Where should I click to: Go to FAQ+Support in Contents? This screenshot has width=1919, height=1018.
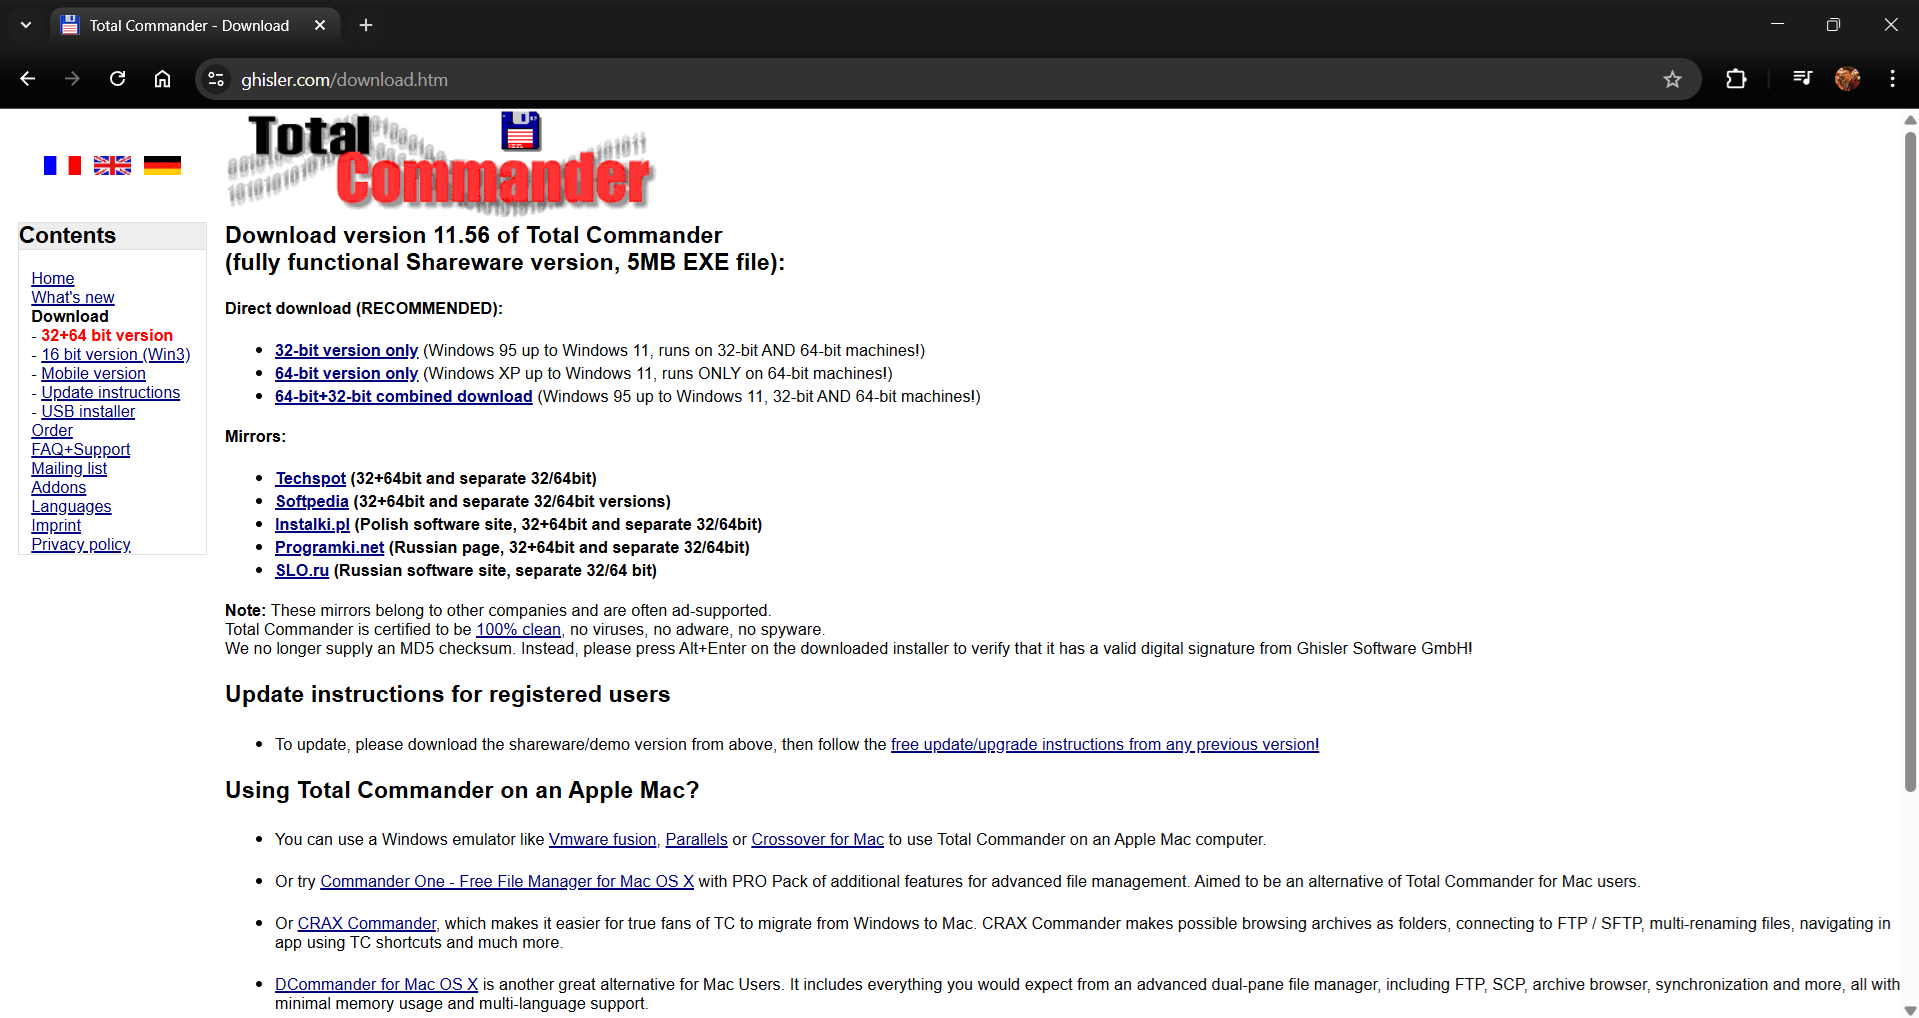point(80,449)
